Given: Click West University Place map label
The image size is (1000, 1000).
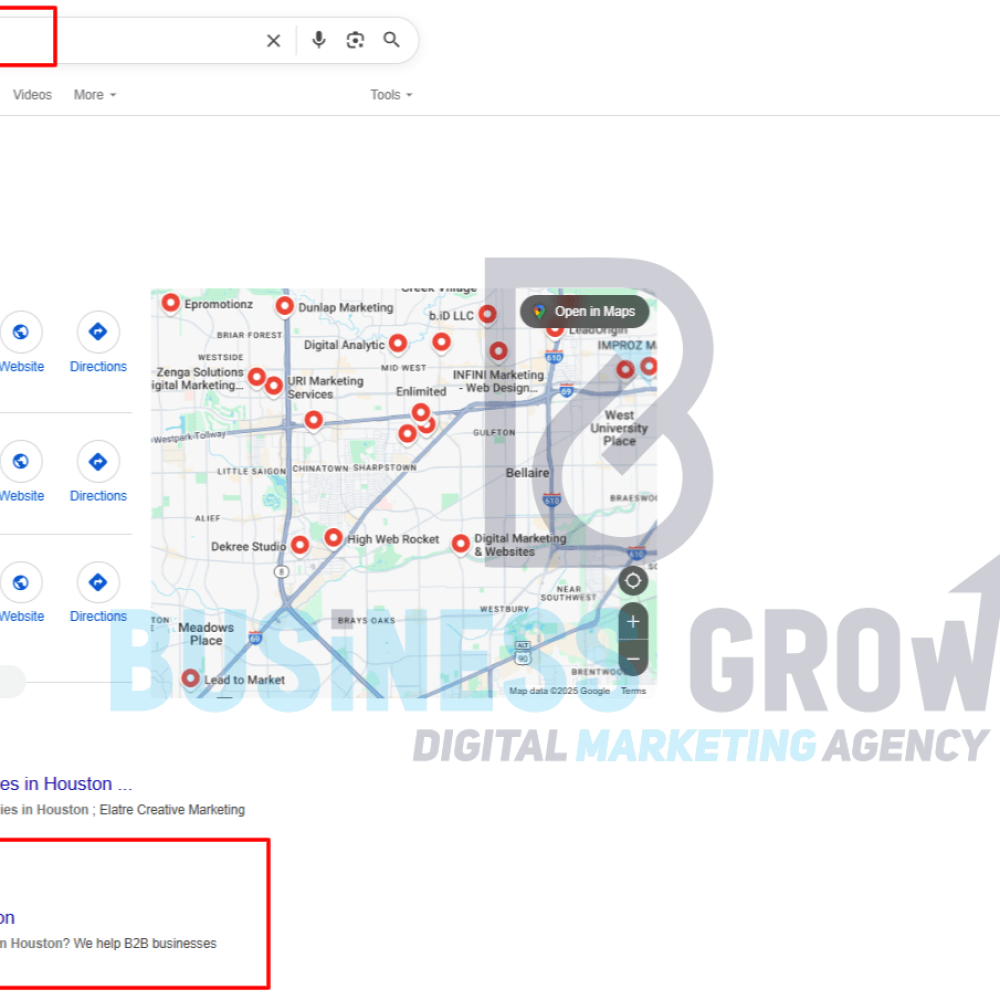Looking at the screenshot, I should pyautogui.click(x=619, y=428).
